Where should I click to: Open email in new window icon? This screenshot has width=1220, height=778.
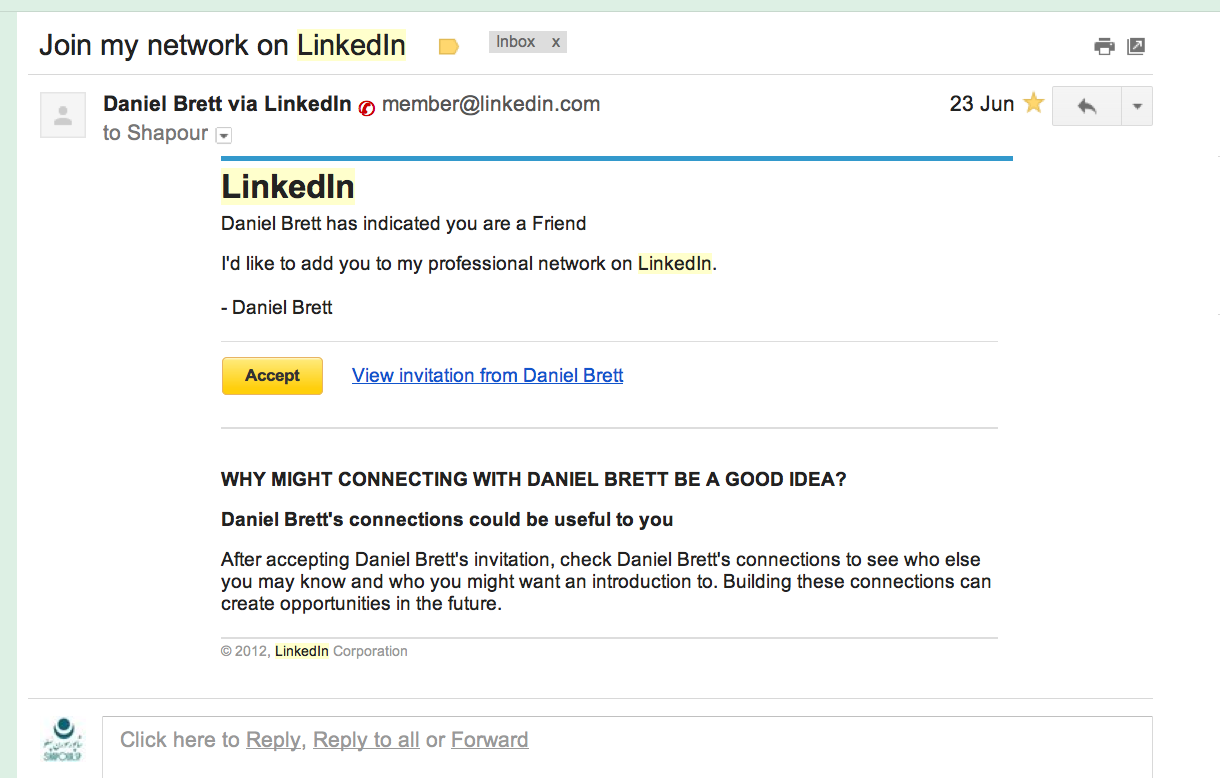[1136, 46]
